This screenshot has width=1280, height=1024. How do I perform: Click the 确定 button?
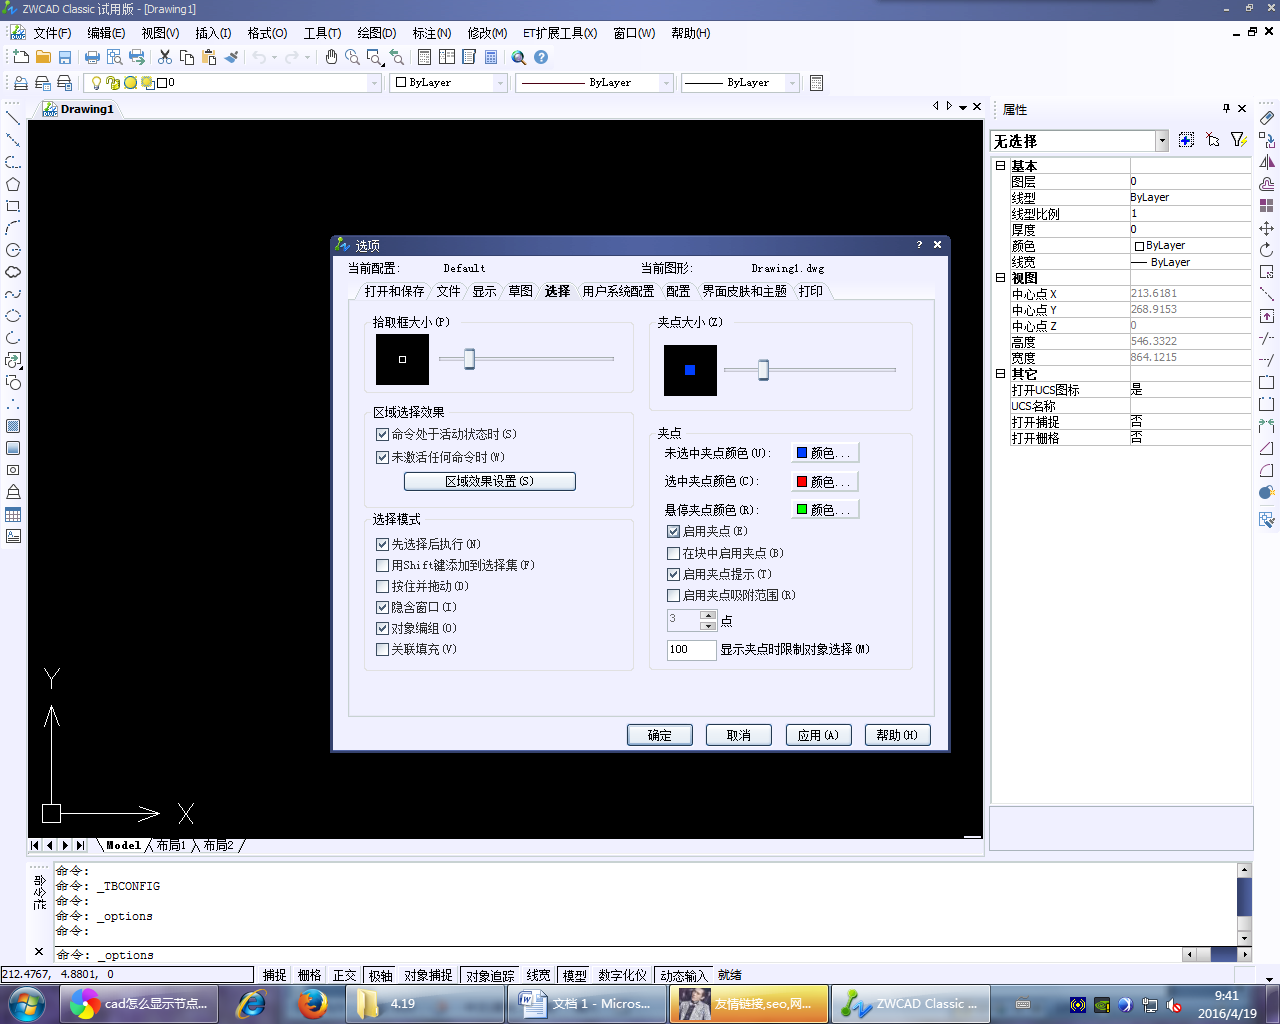[x=659, y=735]
